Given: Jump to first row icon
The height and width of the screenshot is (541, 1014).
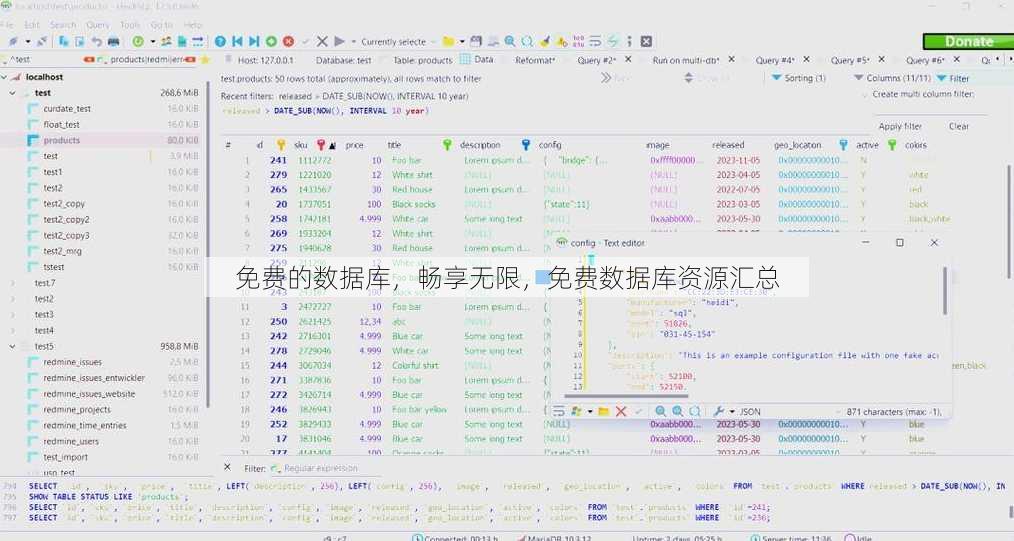Looking at the screenshot, I should pos(237,41).
